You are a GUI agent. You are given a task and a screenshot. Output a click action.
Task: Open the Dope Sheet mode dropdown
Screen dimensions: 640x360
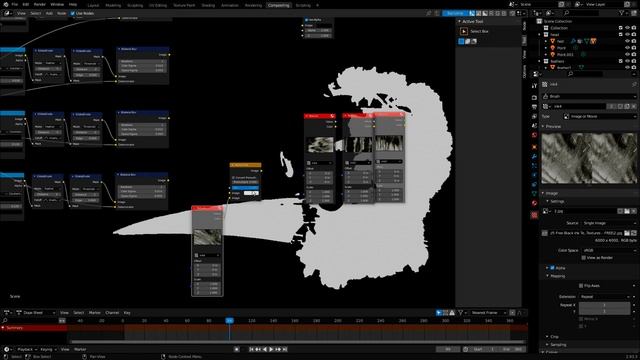click(36, 313)
